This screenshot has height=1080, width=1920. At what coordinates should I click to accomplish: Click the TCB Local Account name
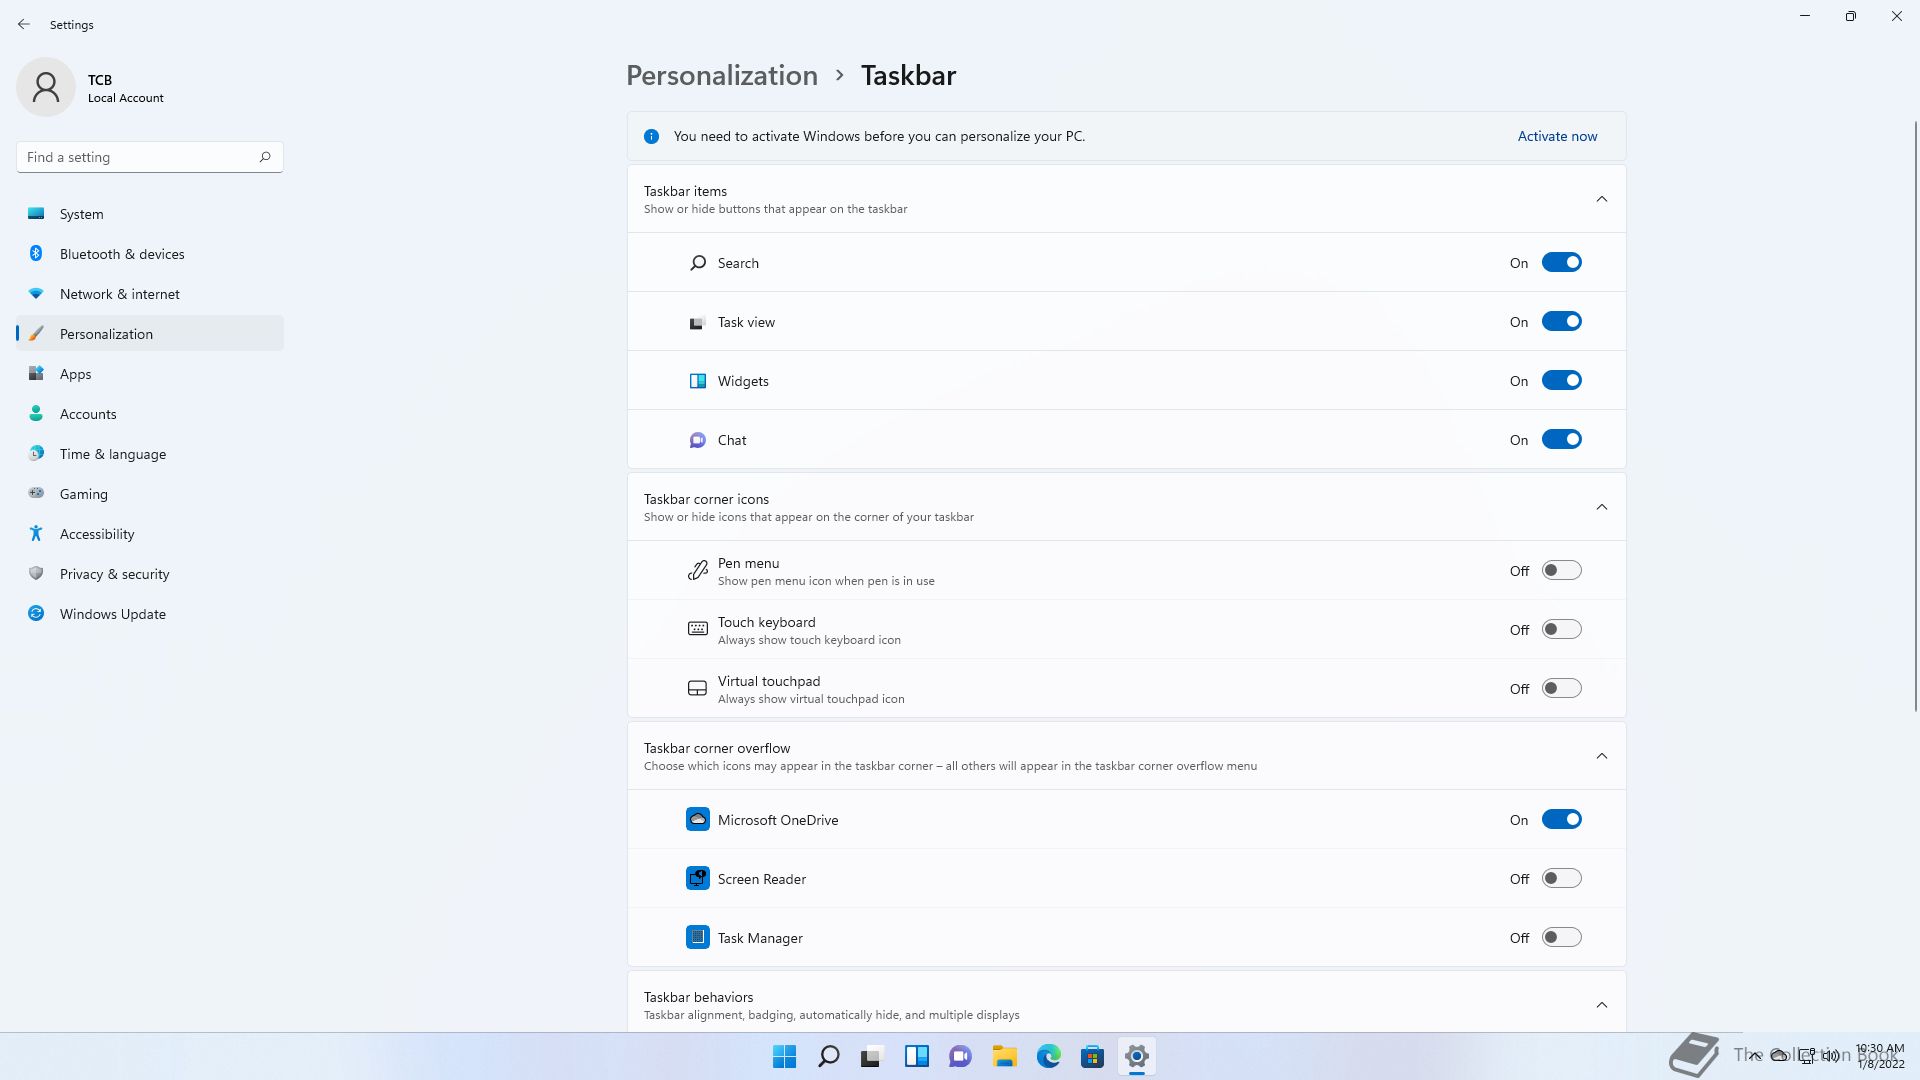125,88
